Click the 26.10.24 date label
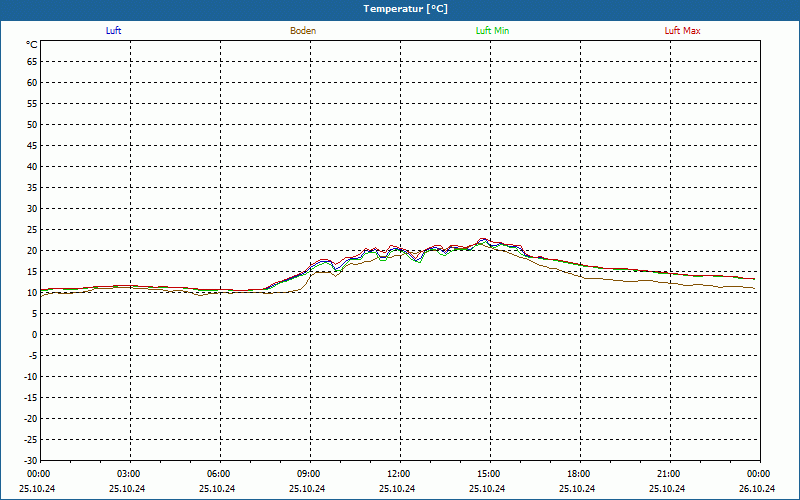800x500 pixels. pos(757,489)
